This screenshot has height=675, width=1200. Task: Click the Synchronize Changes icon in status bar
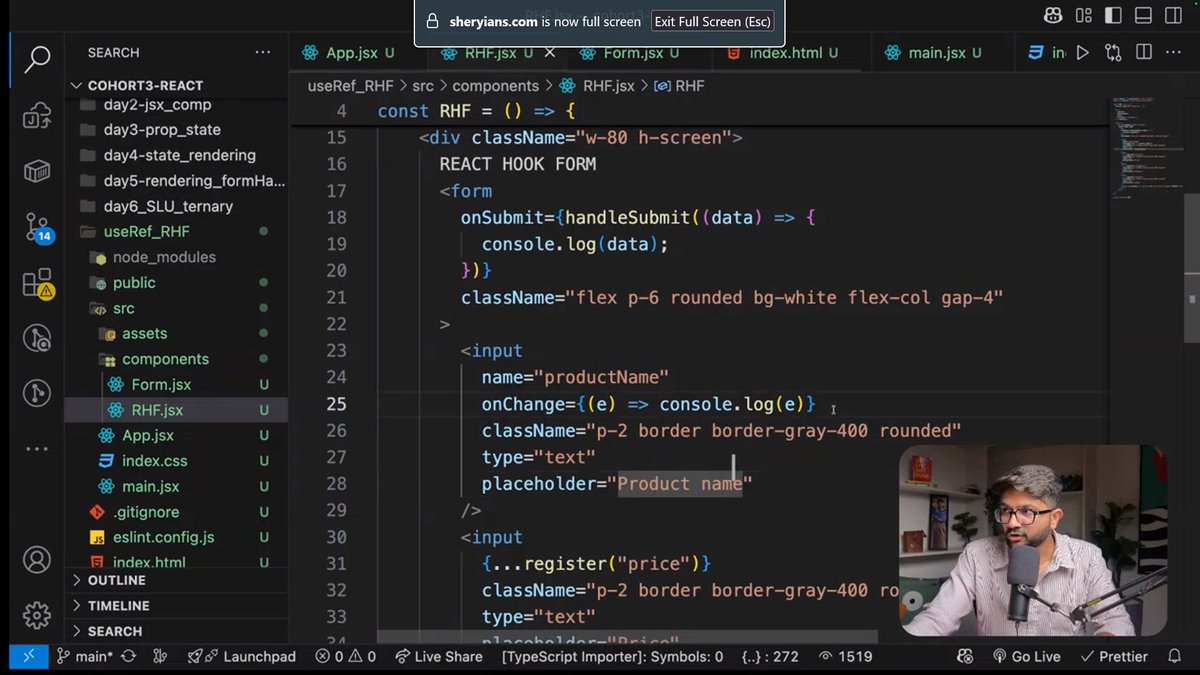(x=128, y=657)
